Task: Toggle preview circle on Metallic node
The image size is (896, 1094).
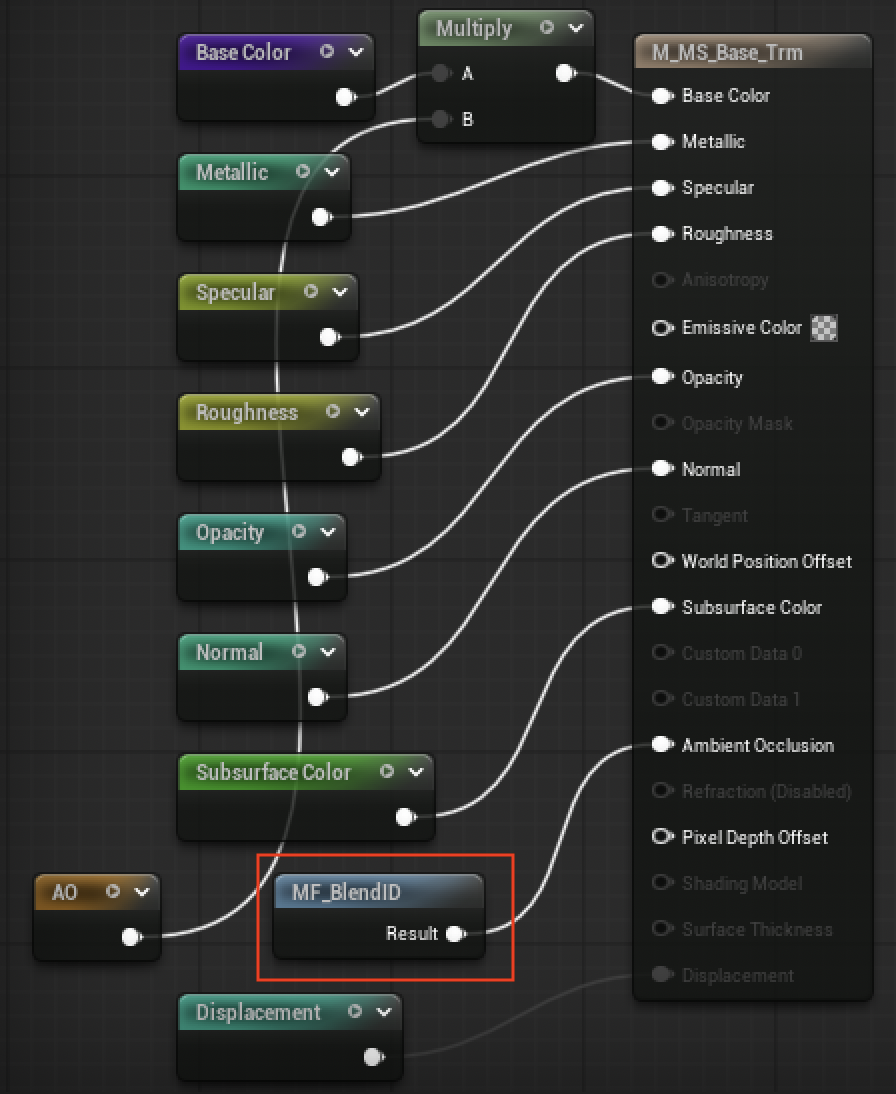Action: [303, 171]
